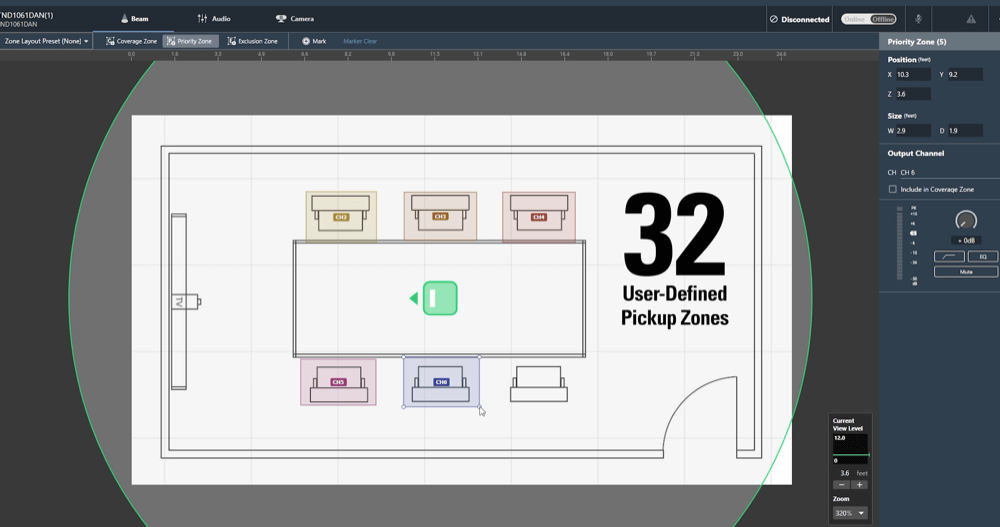Decrease view level with minus button
This screenshot has width=1000, height=527.
click(841, 485)
